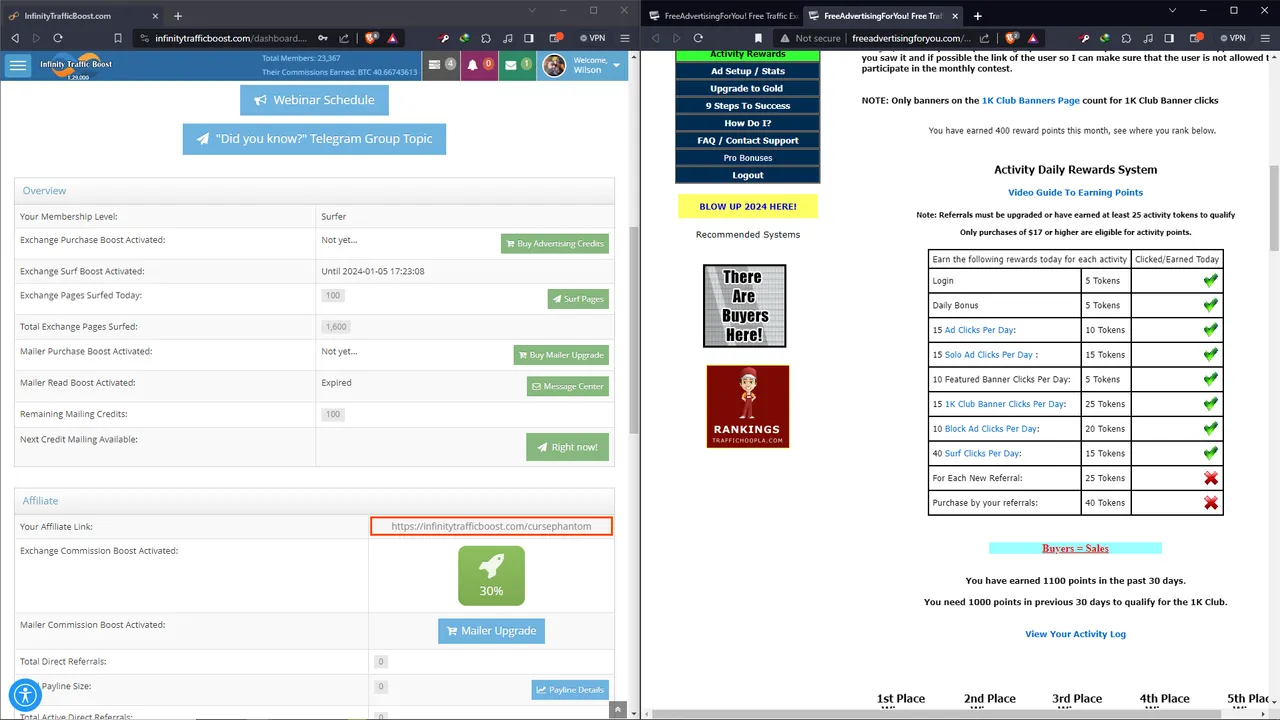Image resolution: width=1280 pixels, height=720 pixels.
Task: Open site settings icon in left address bar
Action: coord(144,38)
